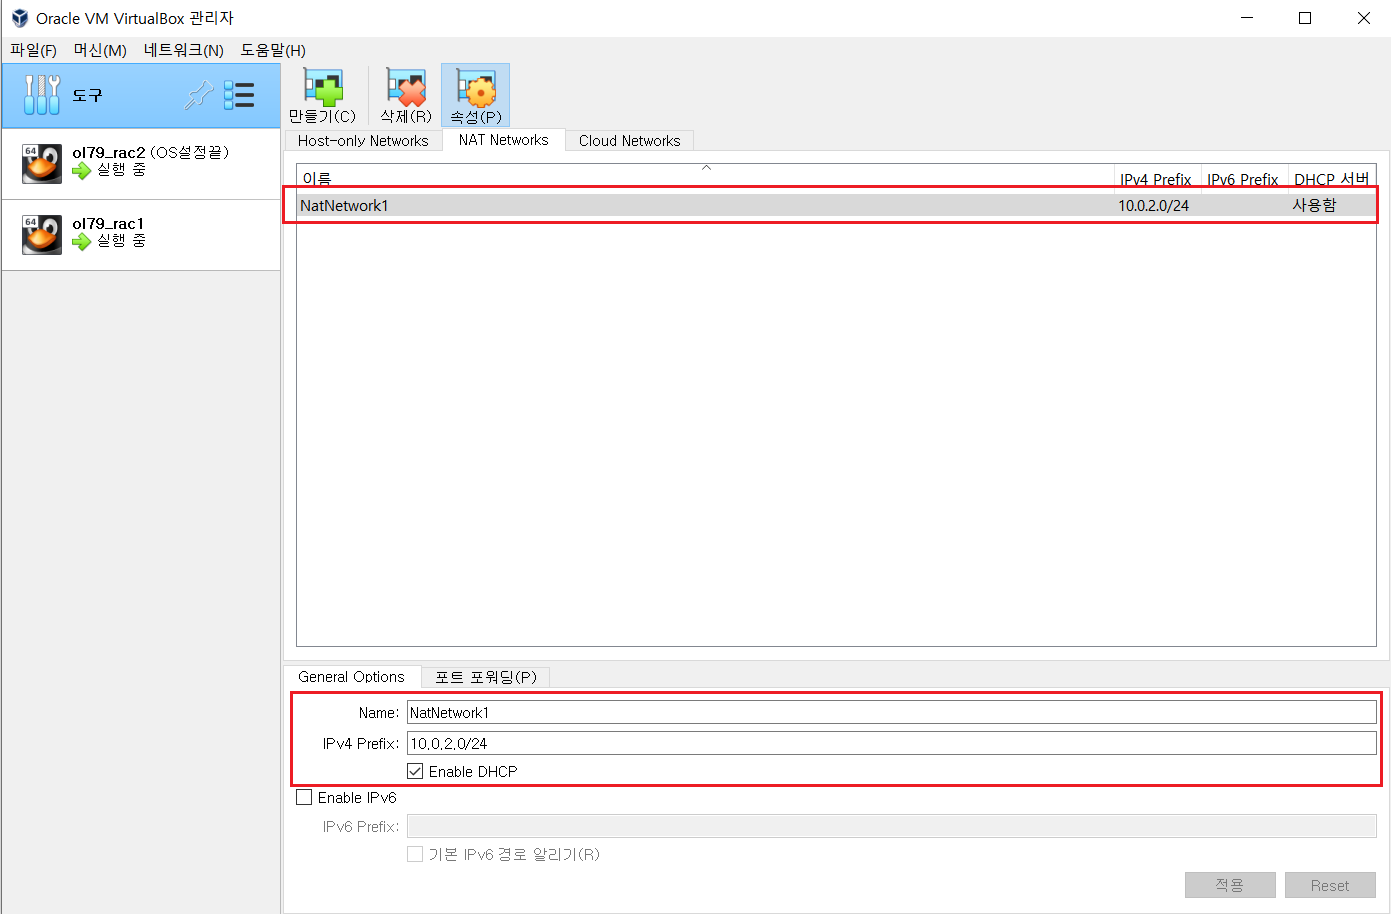Select the Tools (도구) item in sidebar
This screenshot has height=914, width=1391.
click(141, 95)
